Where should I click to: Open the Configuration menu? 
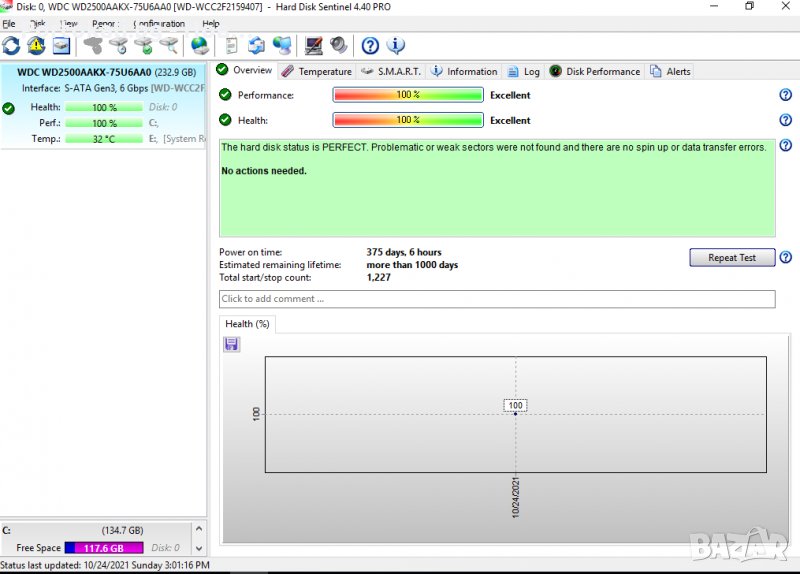pos(159,24)
